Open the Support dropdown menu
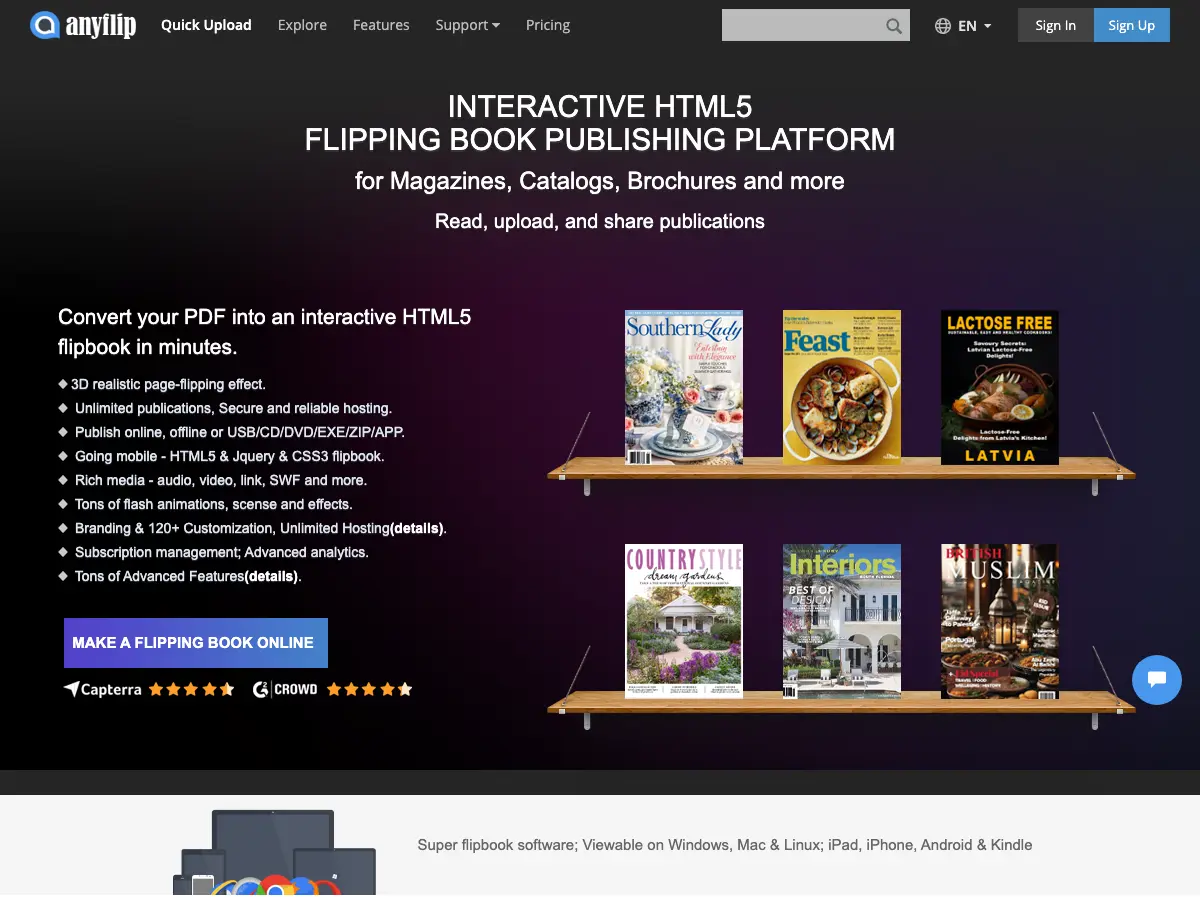Viewport: 1200px width, 900px height. 467,25
